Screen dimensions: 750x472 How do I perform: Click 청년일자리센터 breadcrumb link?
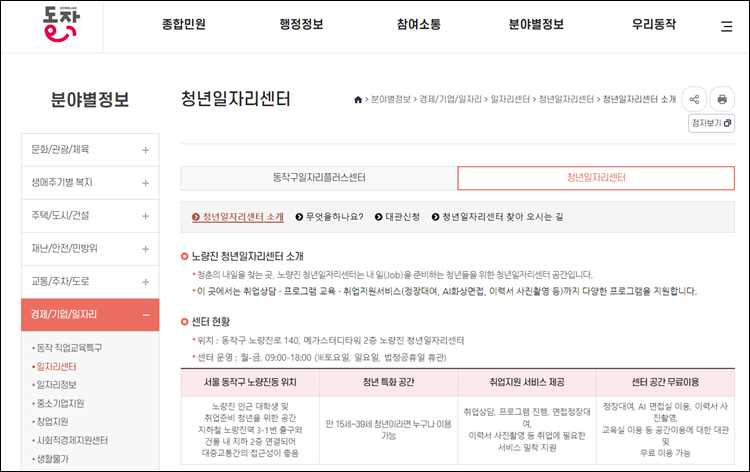(566, 99)
